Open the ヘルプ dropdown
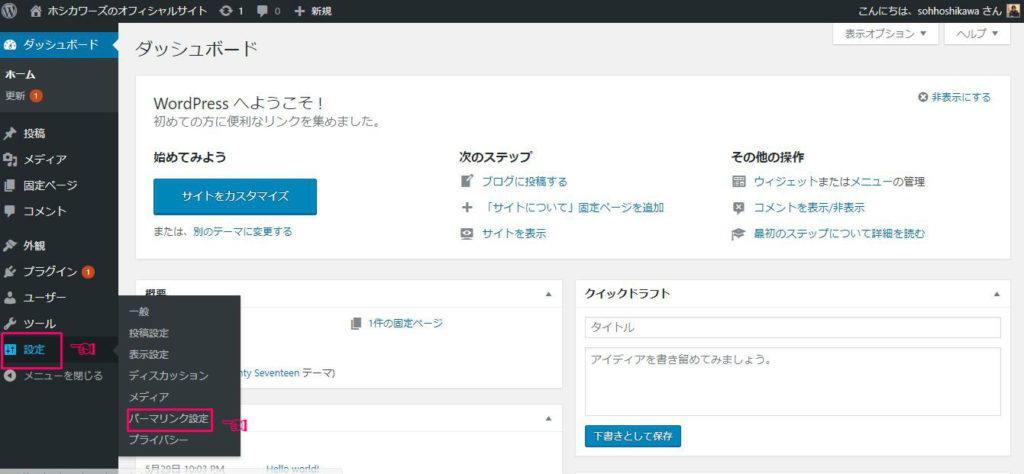Screen dimensions: 1024x474 point(977,34)
